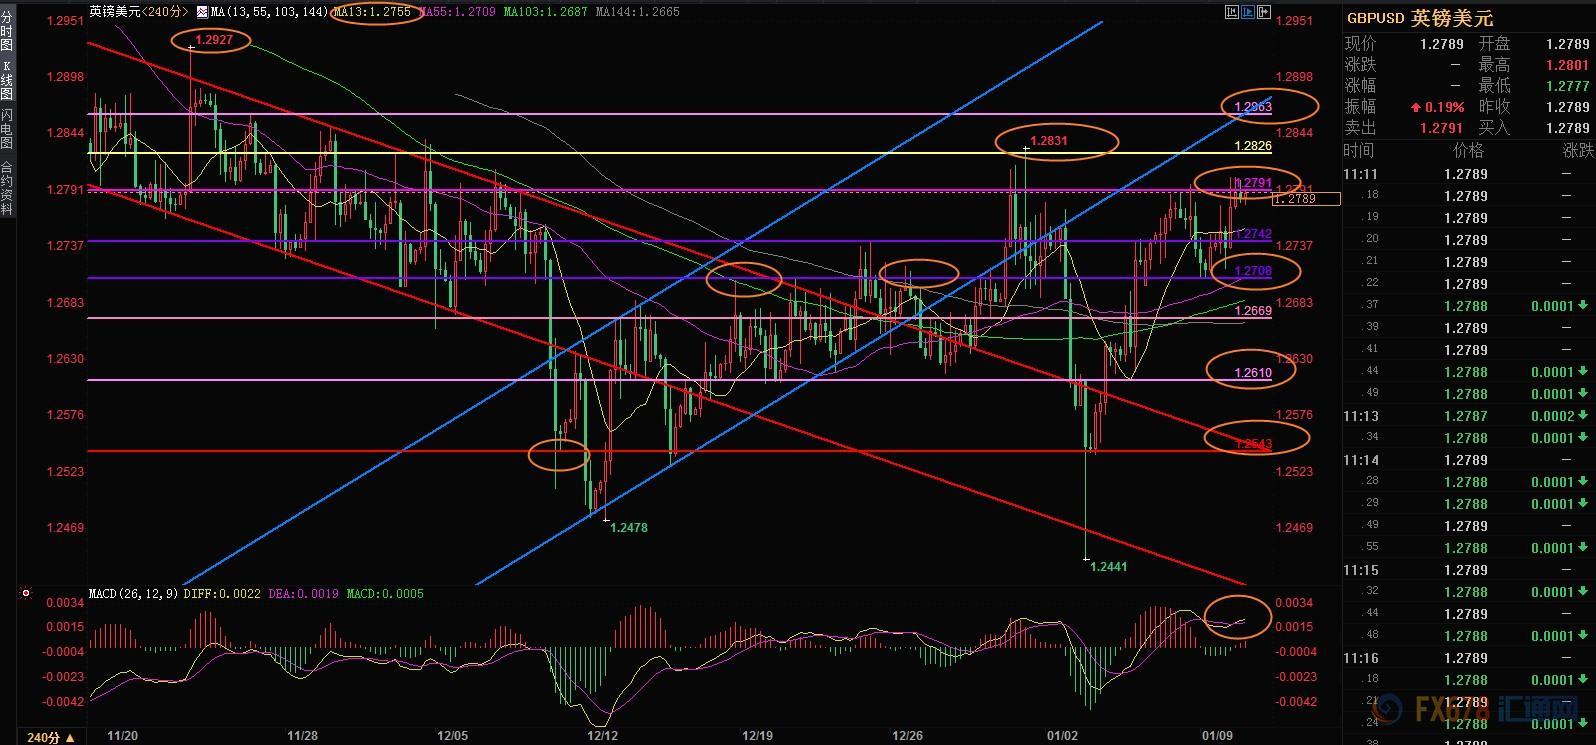Click the 1.2441 low price marker
The width and height of the screenshot is (1596, 745).
click(1108, 566)
